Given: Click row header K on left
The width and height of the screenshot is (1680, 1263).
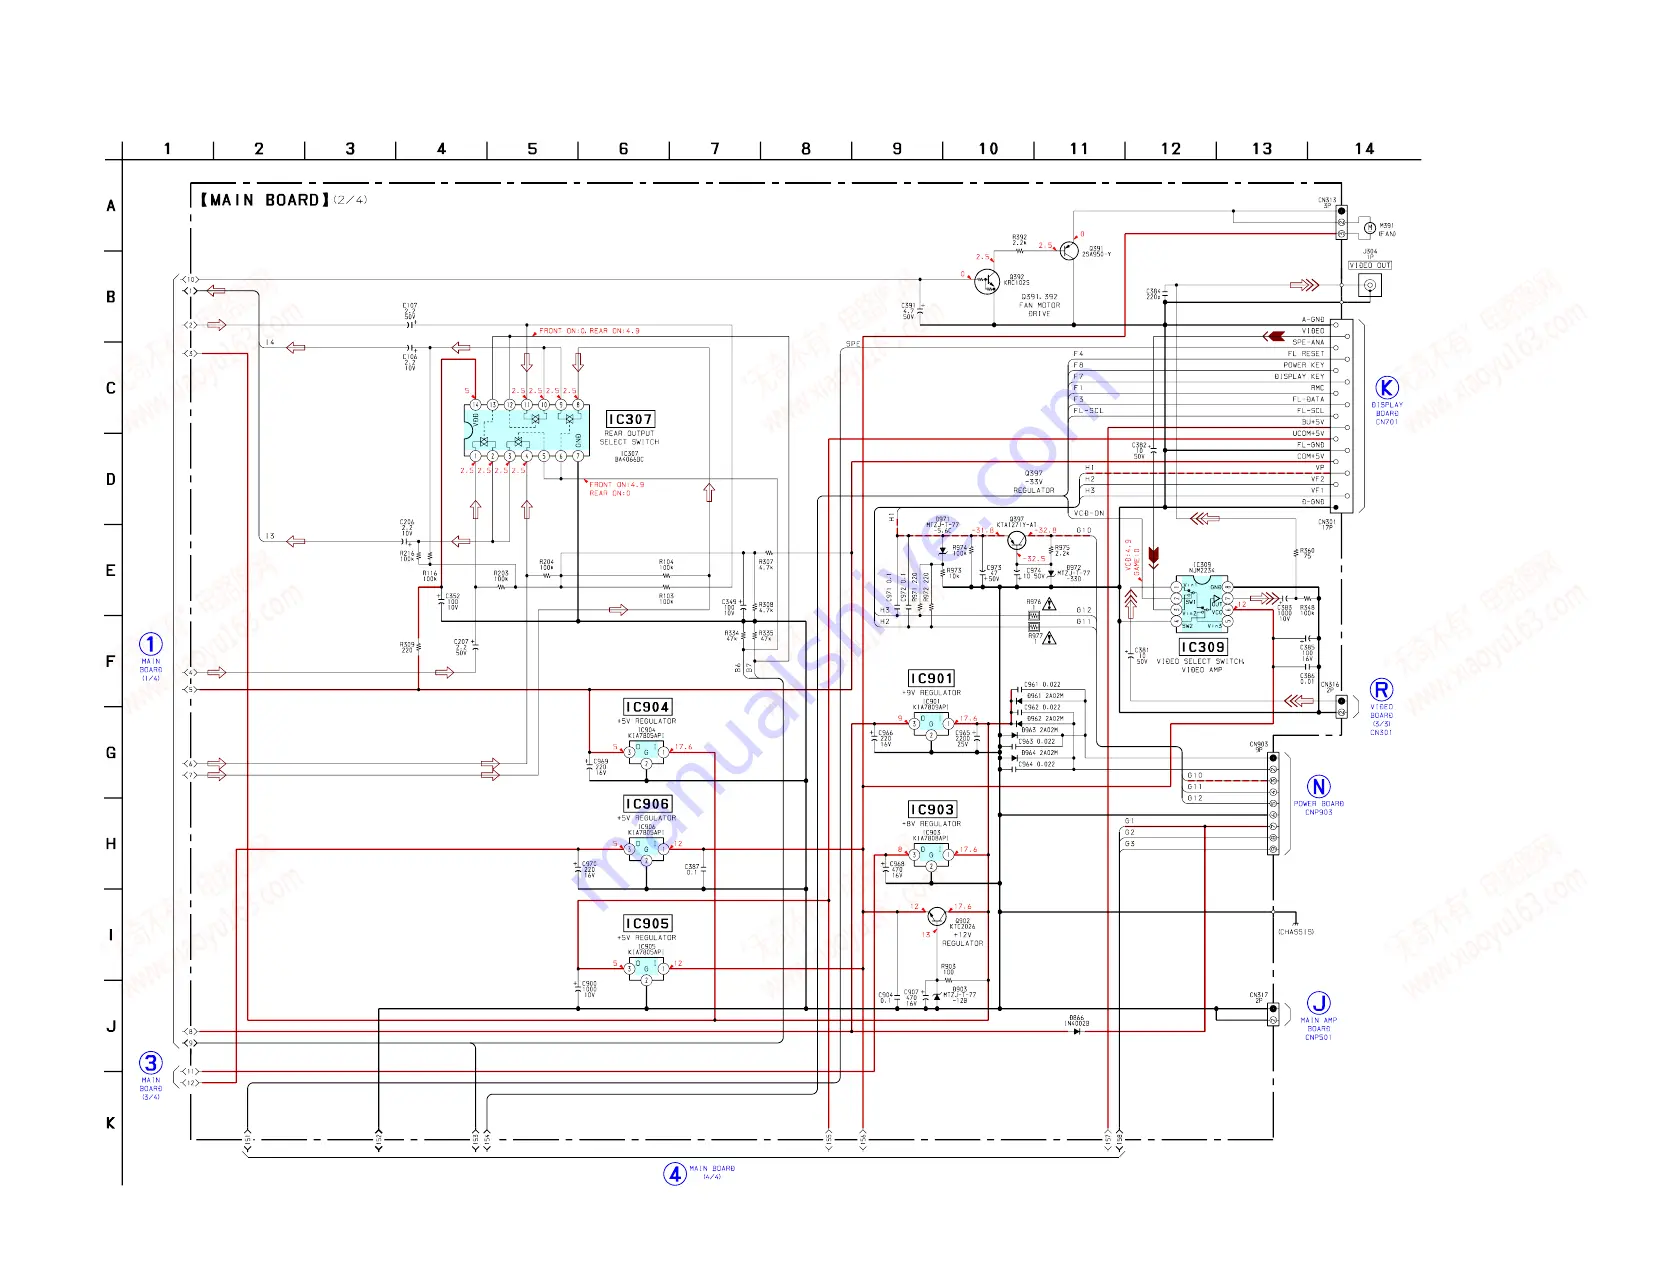Looking at the screenshot, I should pyautogui.click(x=111, y=1123).
